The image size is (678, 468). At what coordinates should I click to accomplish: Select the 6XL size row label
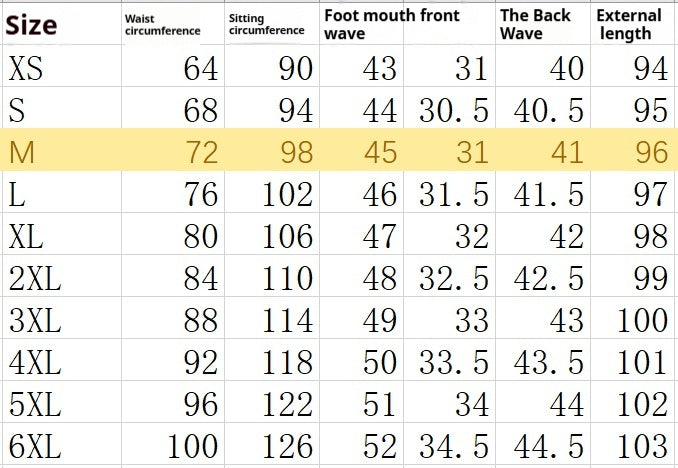pyautogui.click(x=35, y=446)
